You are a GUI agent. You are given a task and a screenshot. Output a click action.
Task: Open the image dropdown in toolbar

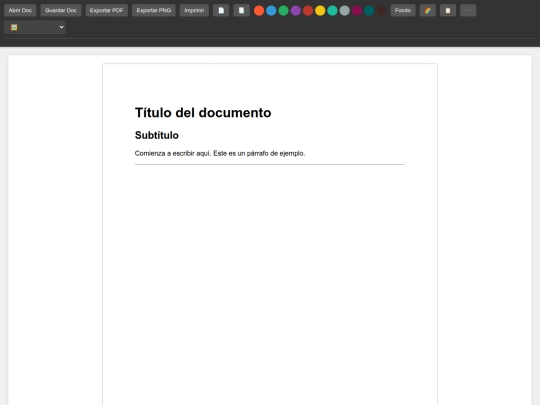click(35, 27)
